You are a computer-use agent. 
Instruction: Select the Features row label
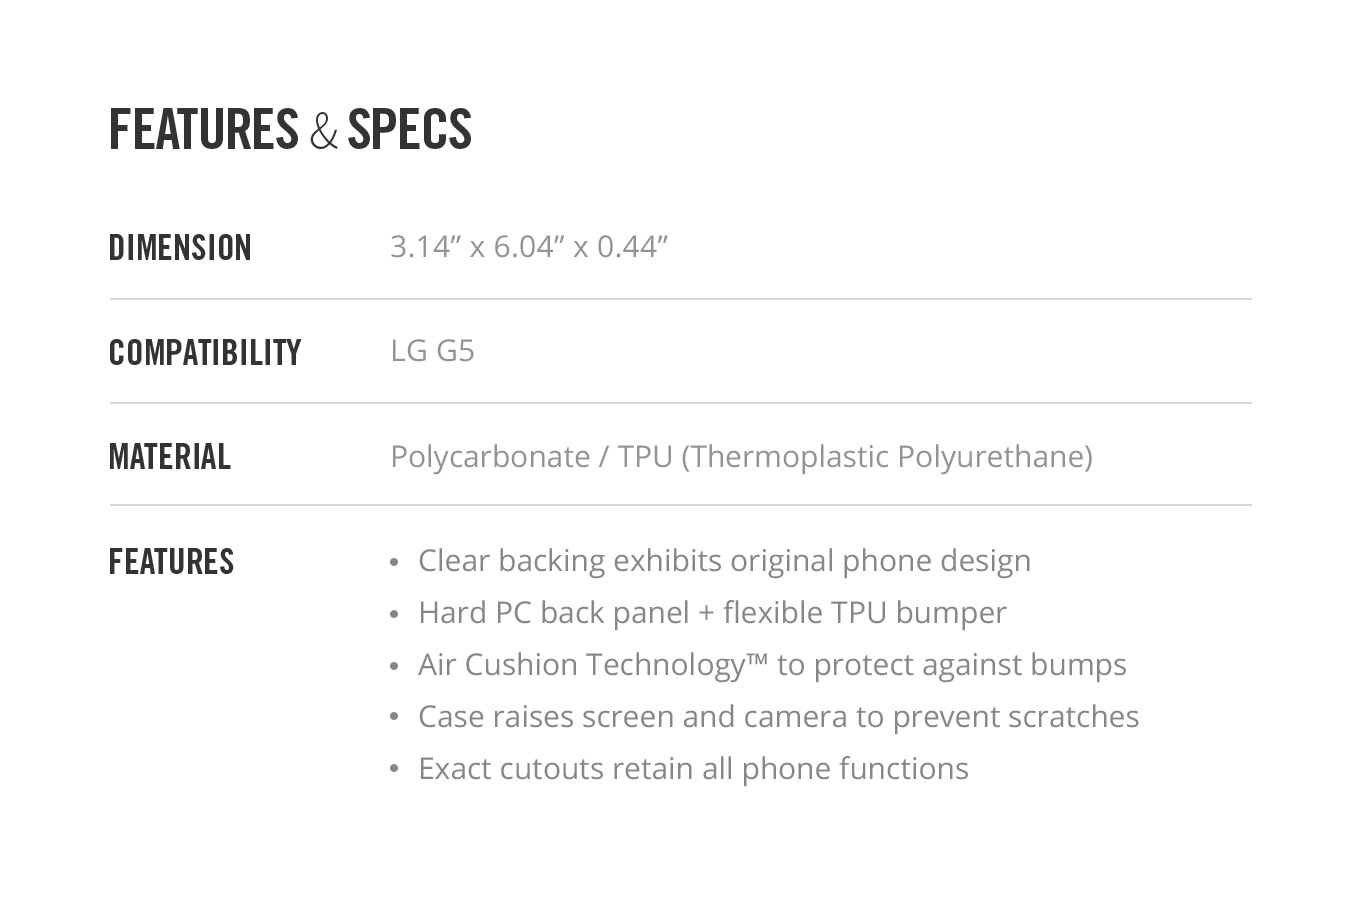[x=171, y=561]
